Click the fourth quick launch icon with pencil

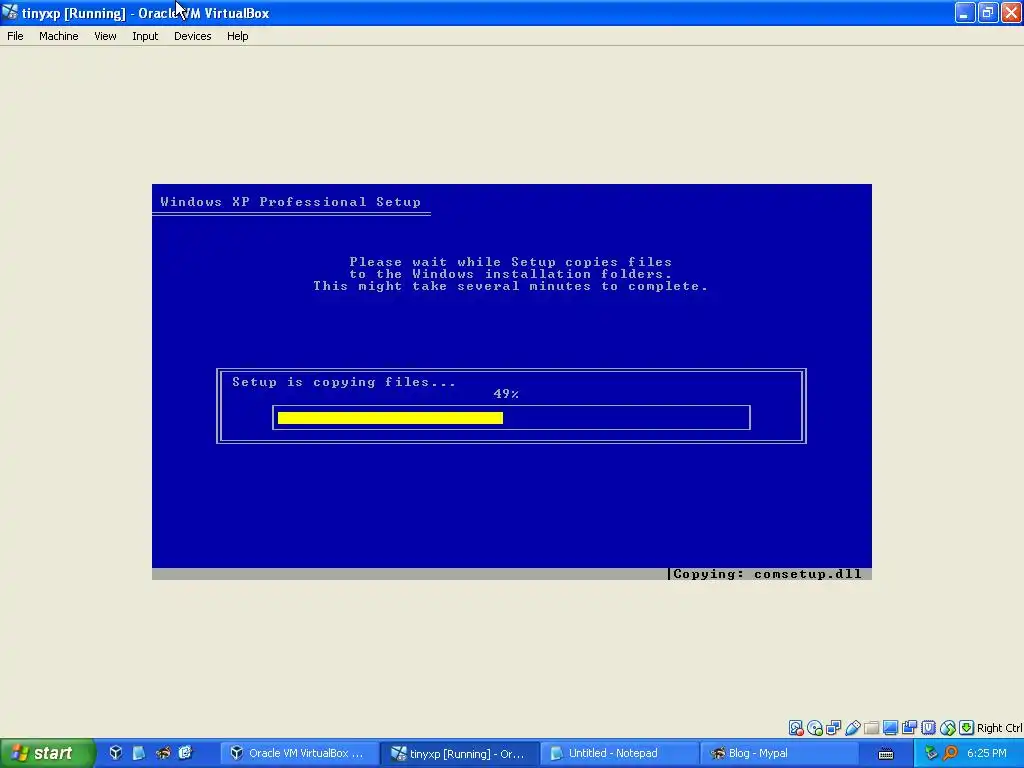point(185,752)
